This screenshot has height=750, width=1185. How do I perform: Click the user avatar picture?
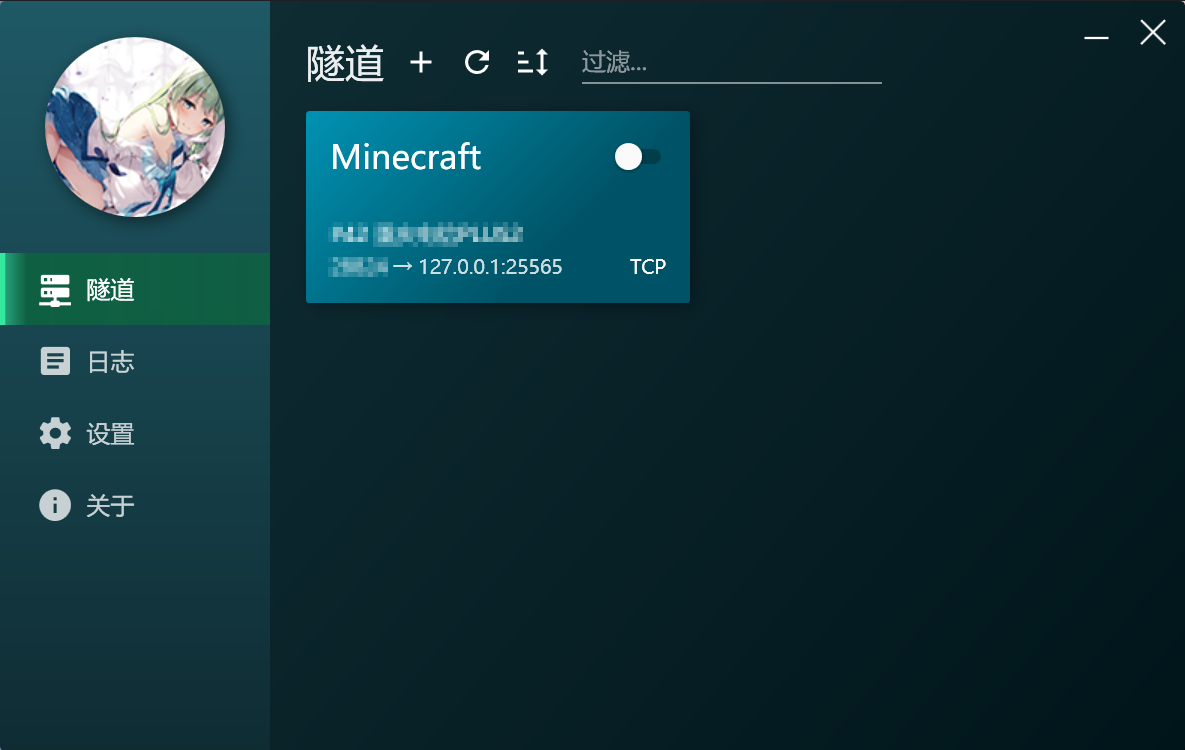135,126
